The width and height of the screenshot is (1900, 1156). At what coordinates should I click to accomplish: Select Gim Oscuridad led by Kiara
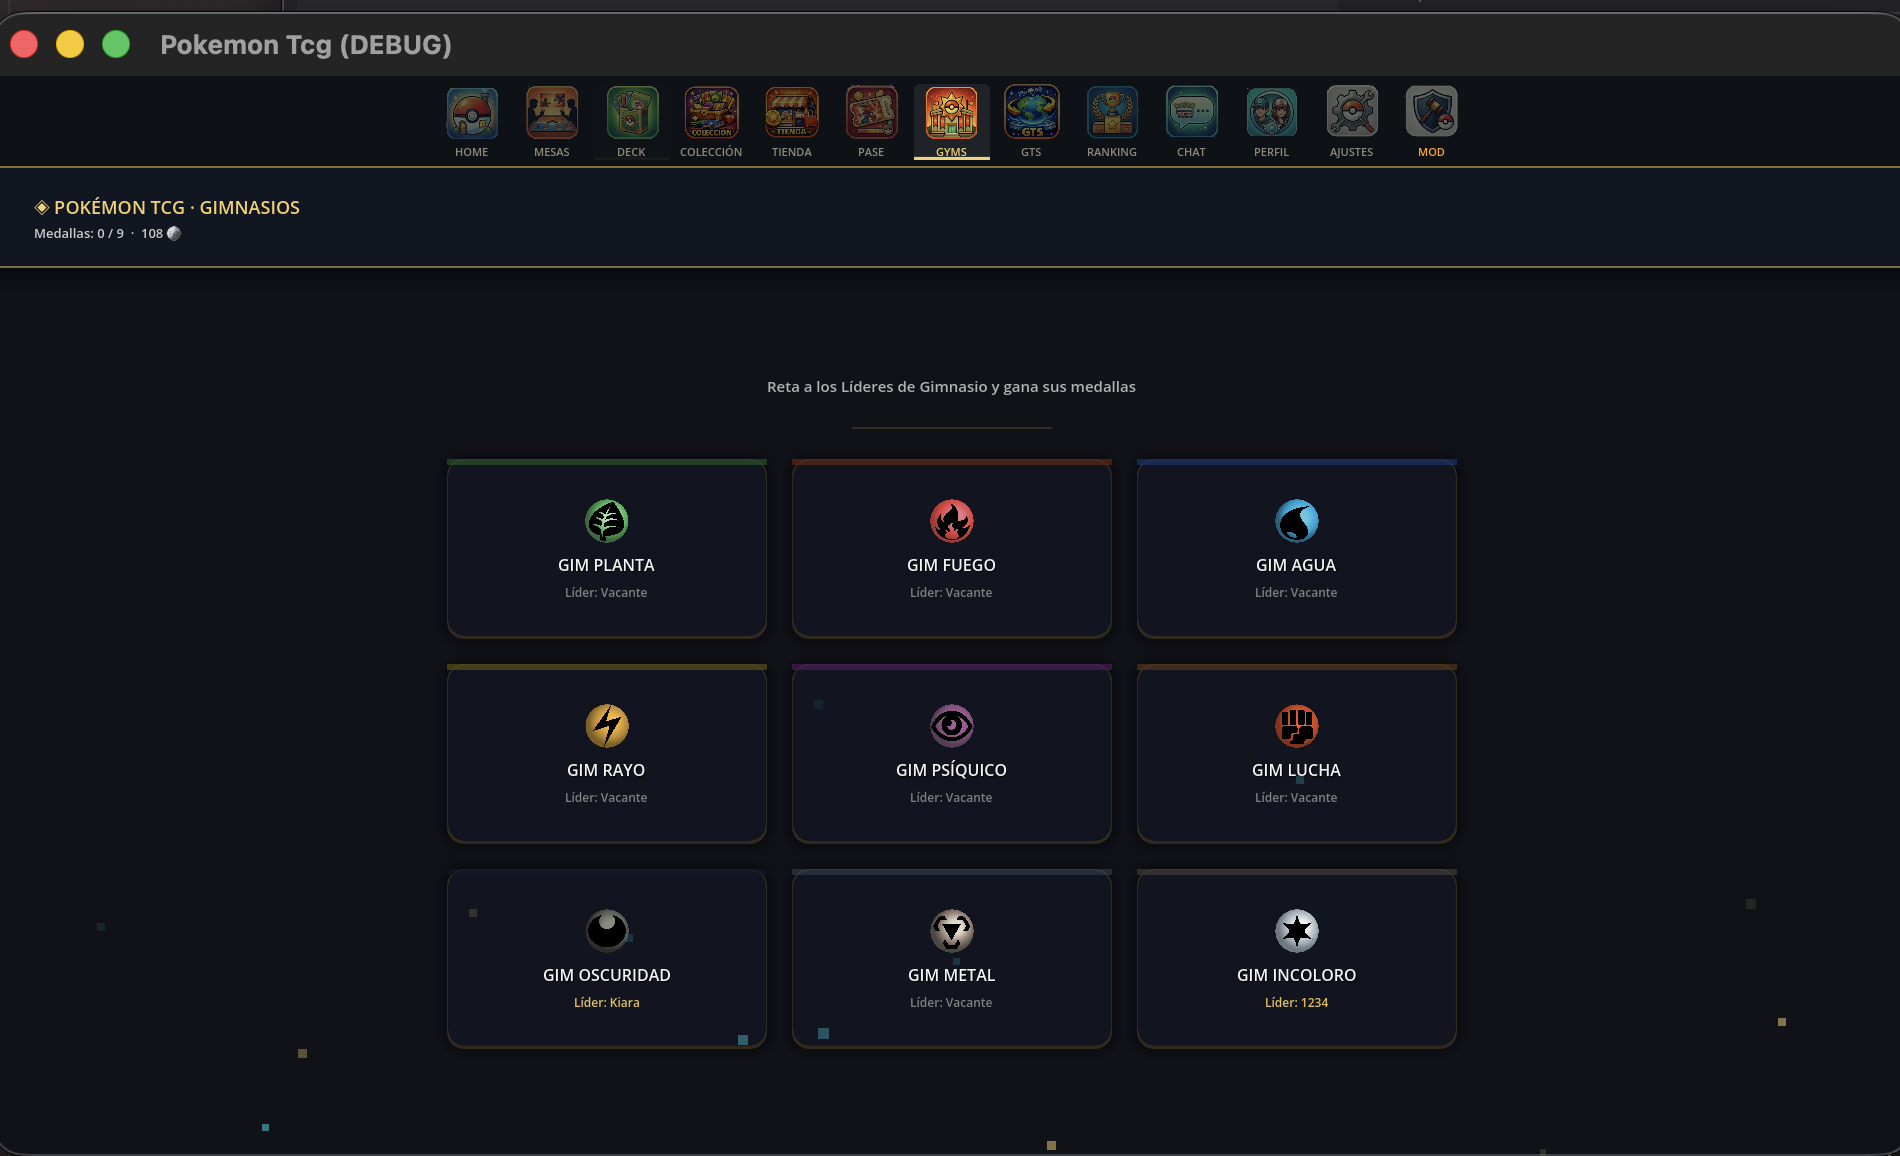tap(606, 960)
